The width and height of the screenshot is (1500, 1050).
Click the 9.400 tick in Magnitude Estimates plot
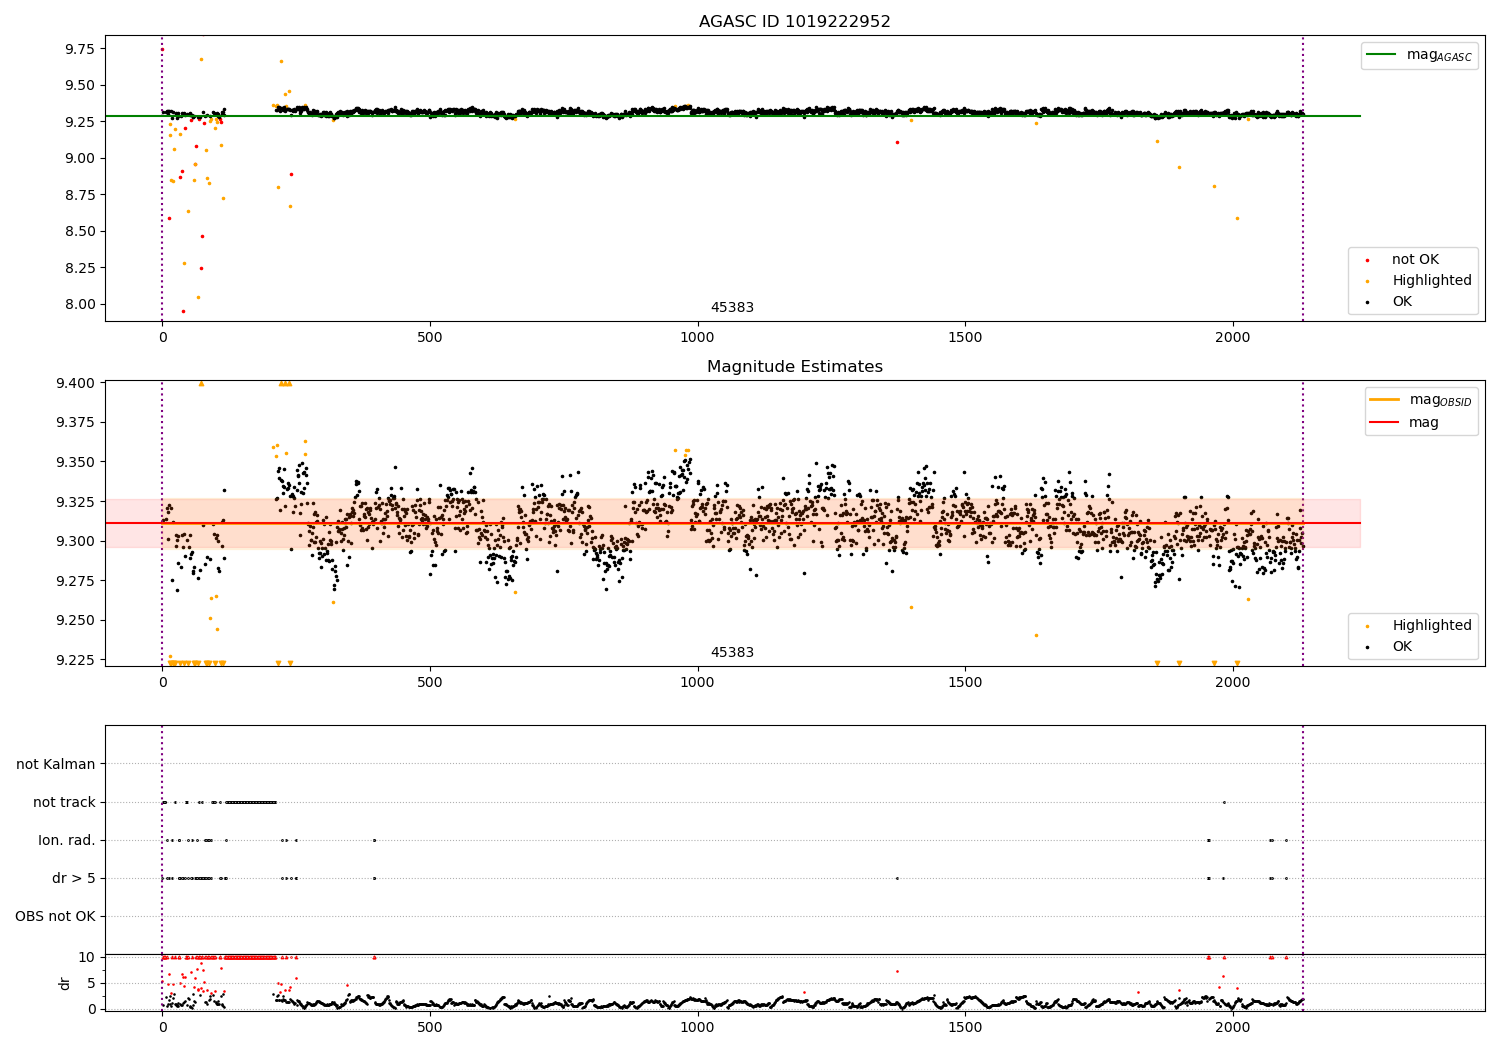click(x=75, y=383)
